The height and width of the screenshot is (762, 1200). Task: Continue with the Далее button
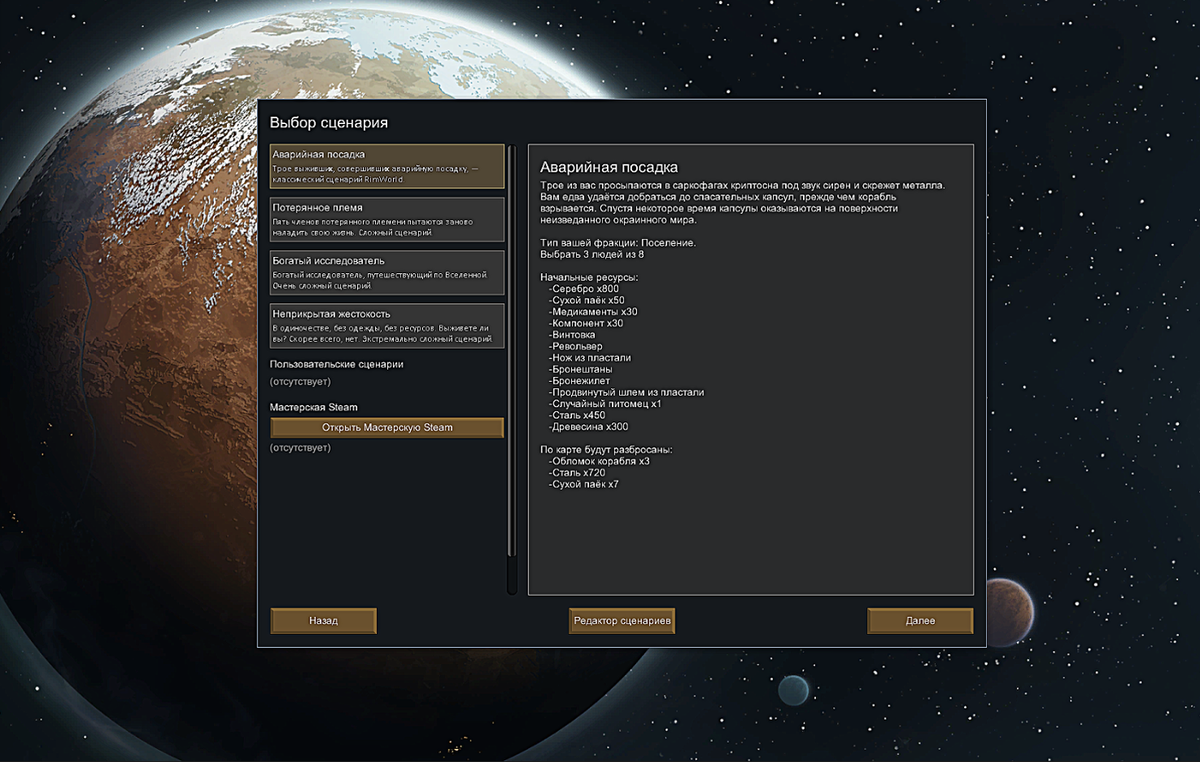point(920,621)
